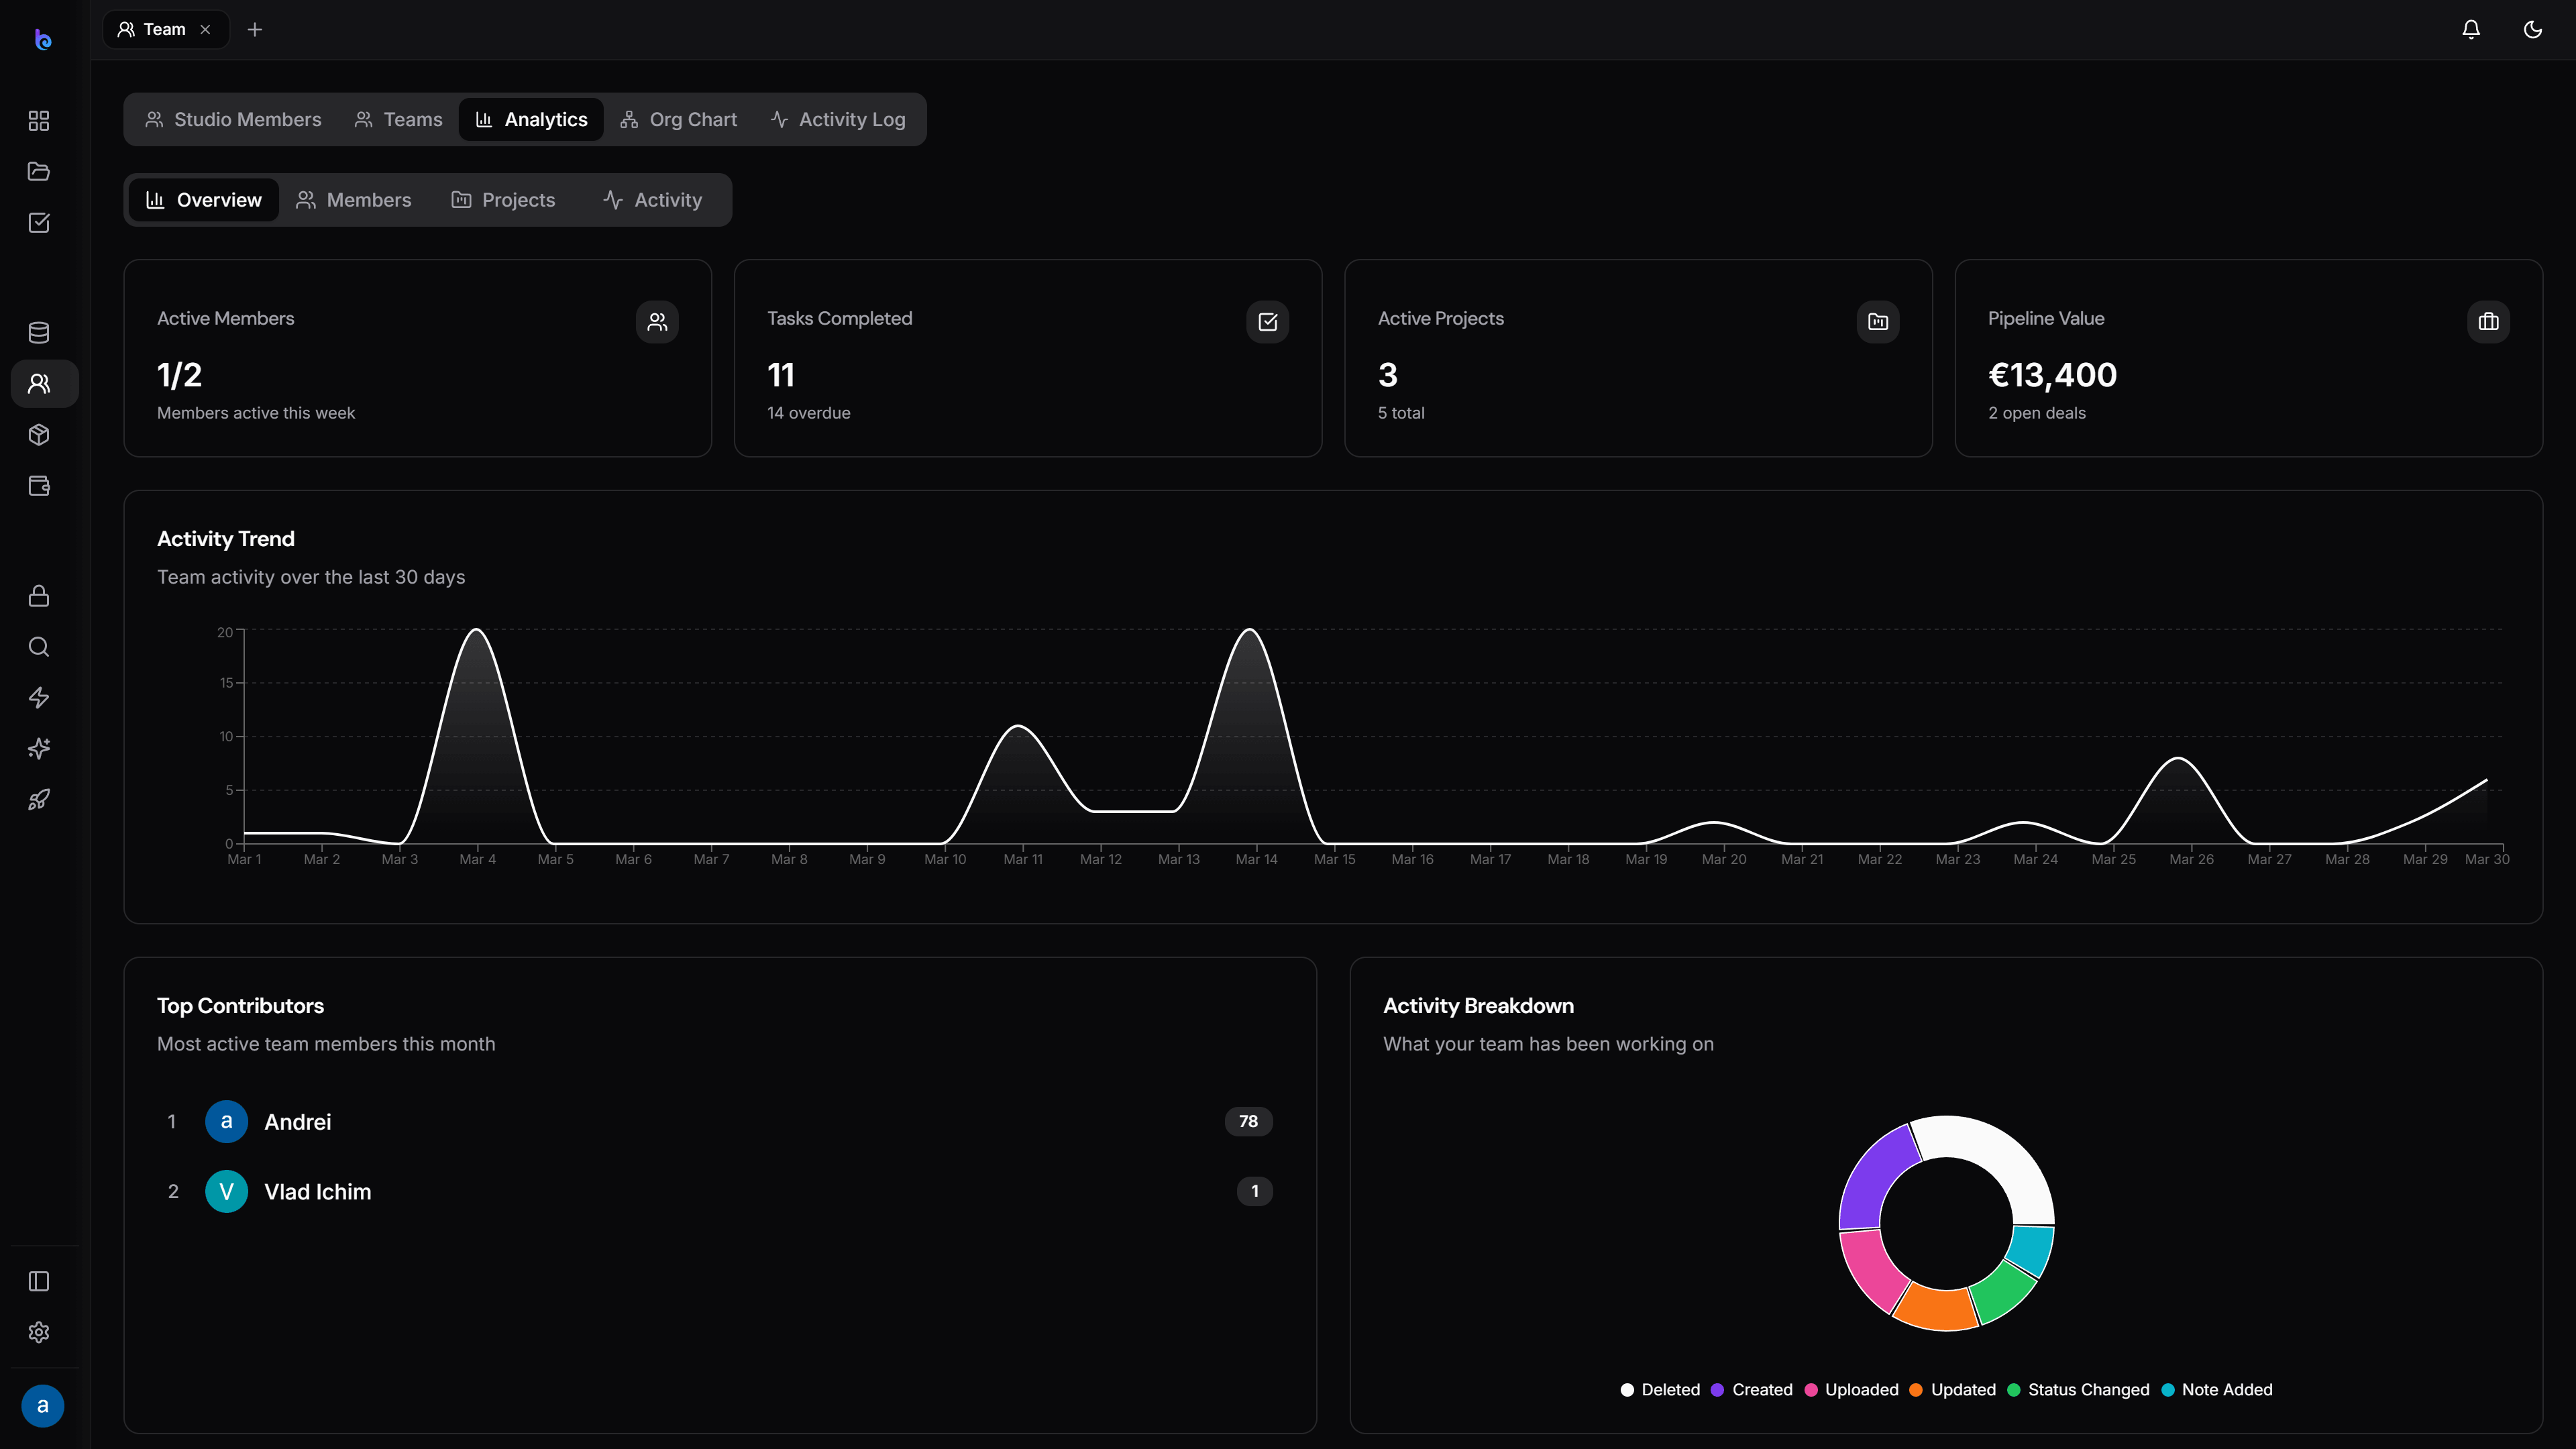Open the lightning bolt icon in sidebar
2576x1449 pixels.
(39, 698)
